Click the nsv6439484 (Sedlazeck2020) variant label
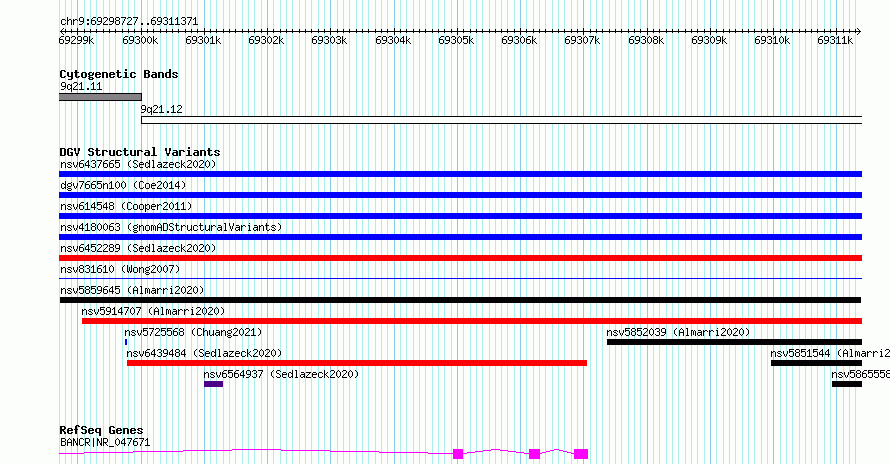This screenshot has height=464, width=890. [204, 353]
